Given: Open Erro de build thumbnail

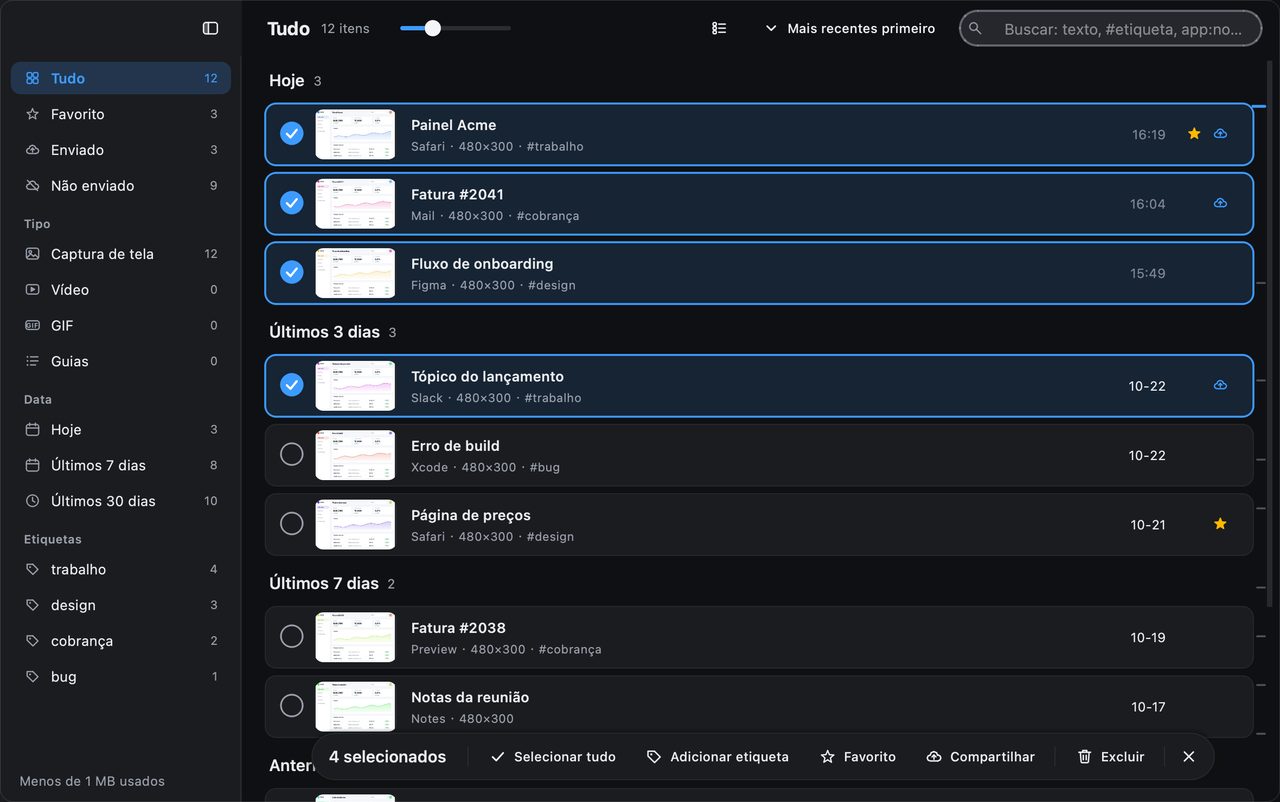Looking at the screenshot, I should tap(355, 455).
